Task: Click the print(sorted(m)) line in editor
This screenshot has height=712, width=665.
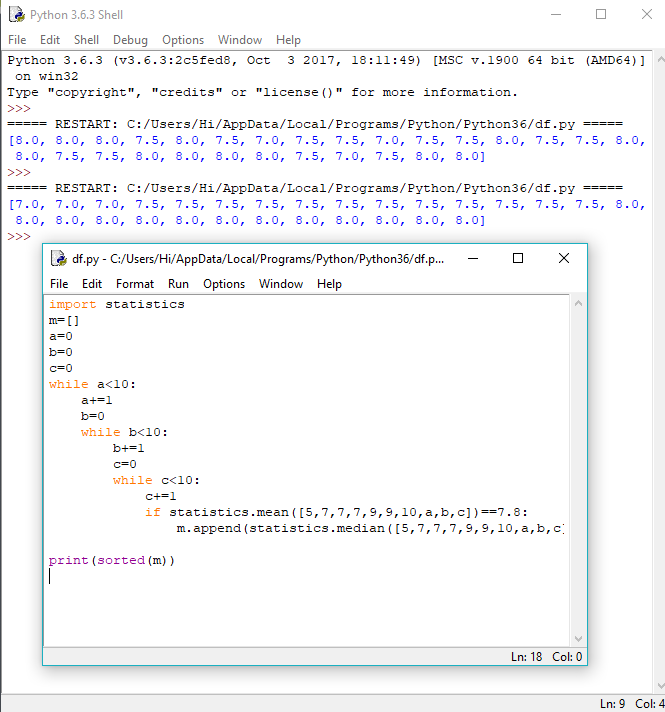Action: [112, 560]
